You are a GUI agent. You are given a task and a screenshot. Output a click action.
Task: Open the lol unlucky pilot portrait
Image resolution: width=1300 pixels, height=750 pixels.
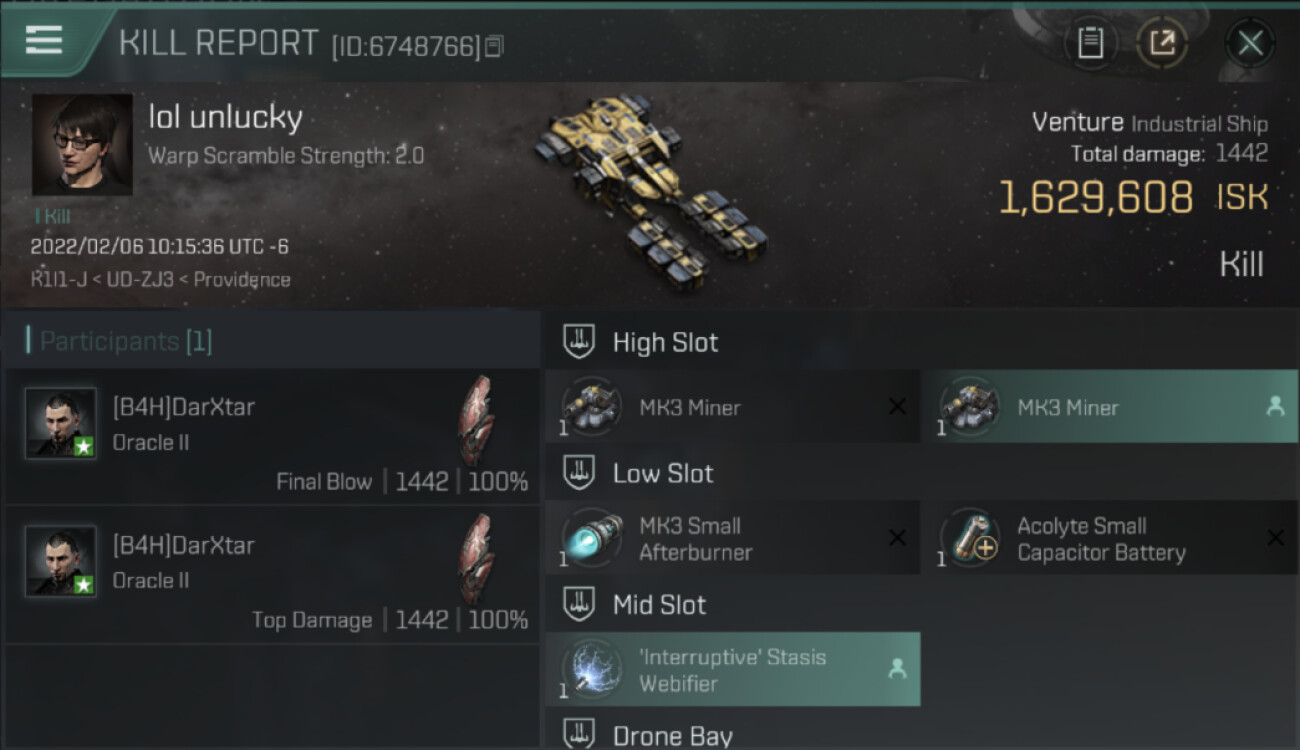(x=82, y=145)
